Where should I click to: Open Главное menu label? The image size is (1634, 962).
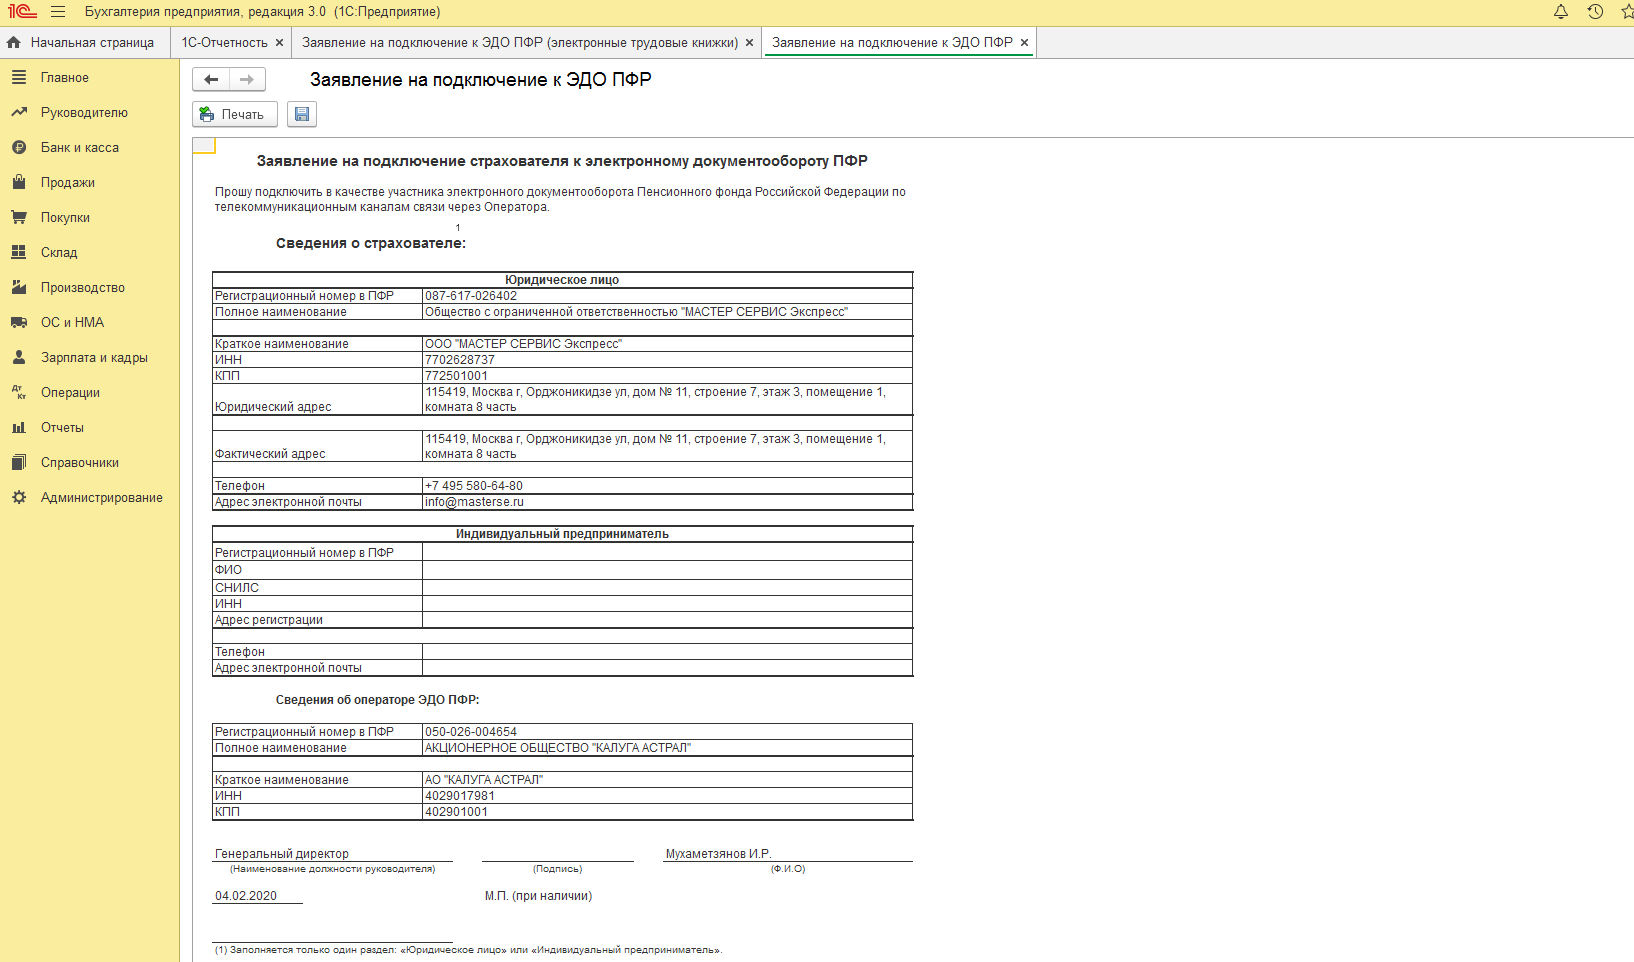point(64,77)
